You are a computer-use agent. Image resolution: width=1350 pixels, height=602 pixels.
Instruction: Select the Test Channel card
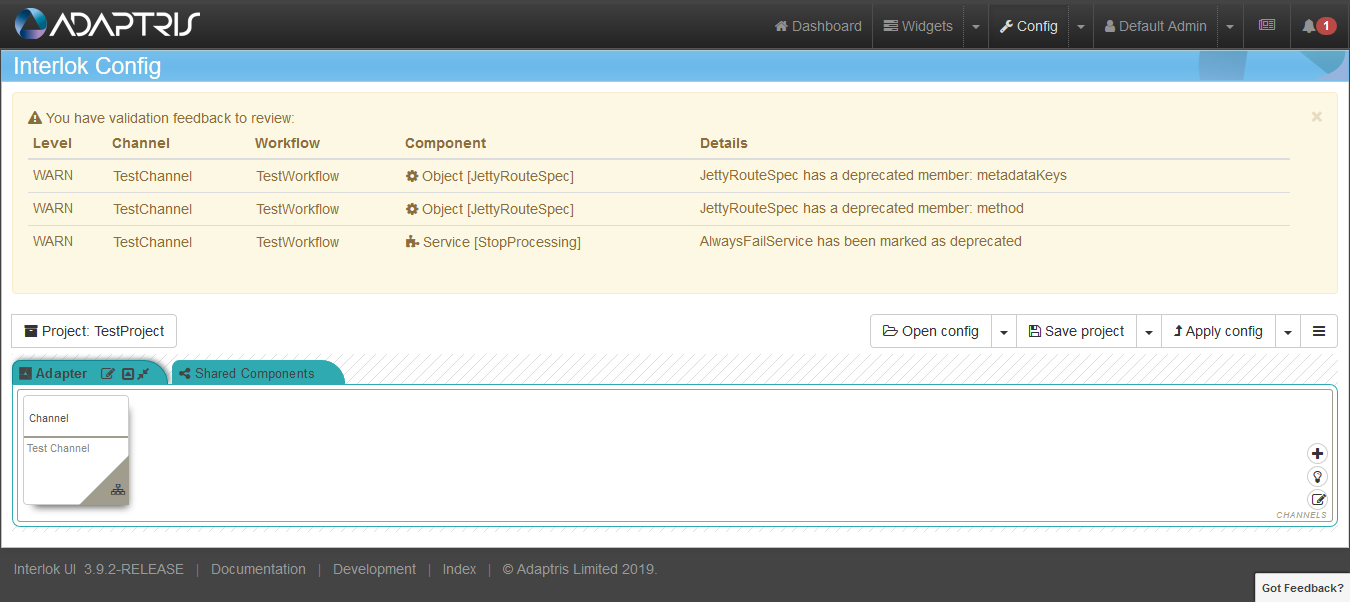tap(76, 450)
